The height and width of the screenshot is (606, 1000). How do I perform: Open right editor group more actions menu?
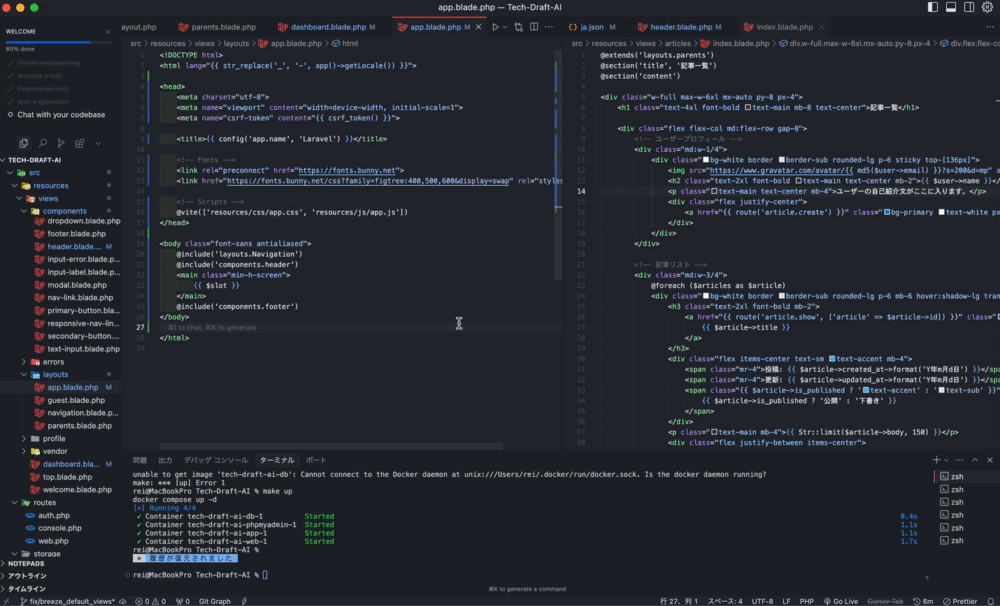point(990,27)
